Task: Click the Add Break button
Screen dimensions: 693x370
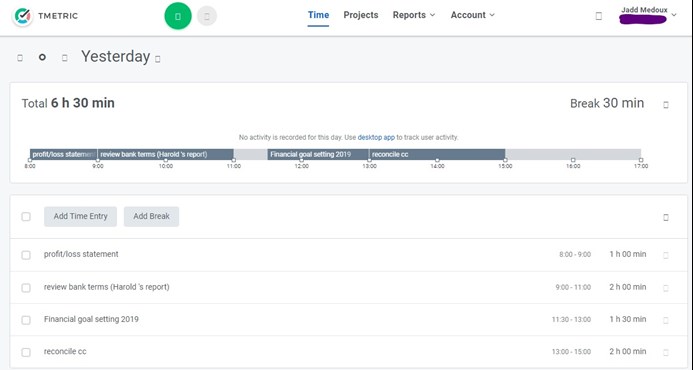Action: pyautogui.click(x=151, y=216)
